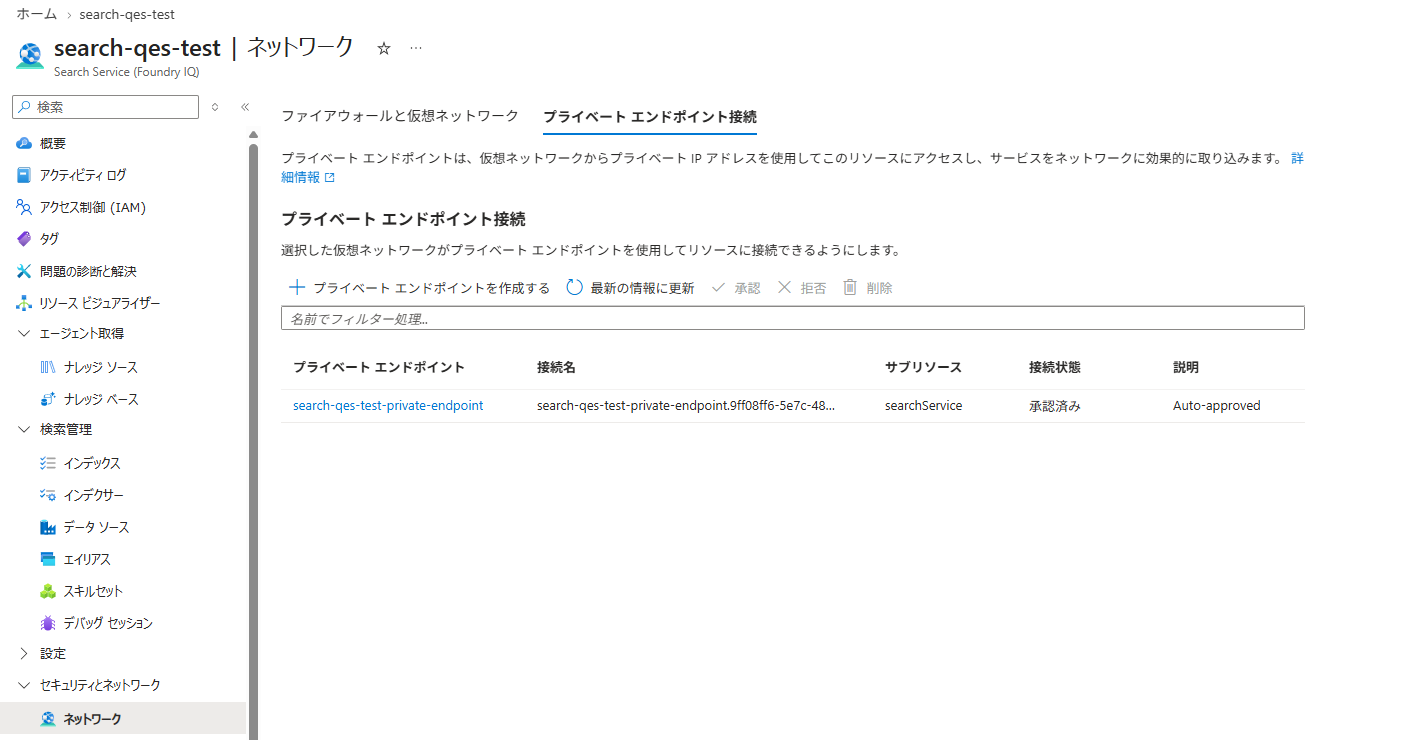Click the plus icon for creating endpoint
This screenshot has width=1421, height=740.
click(x=297, y=288)
